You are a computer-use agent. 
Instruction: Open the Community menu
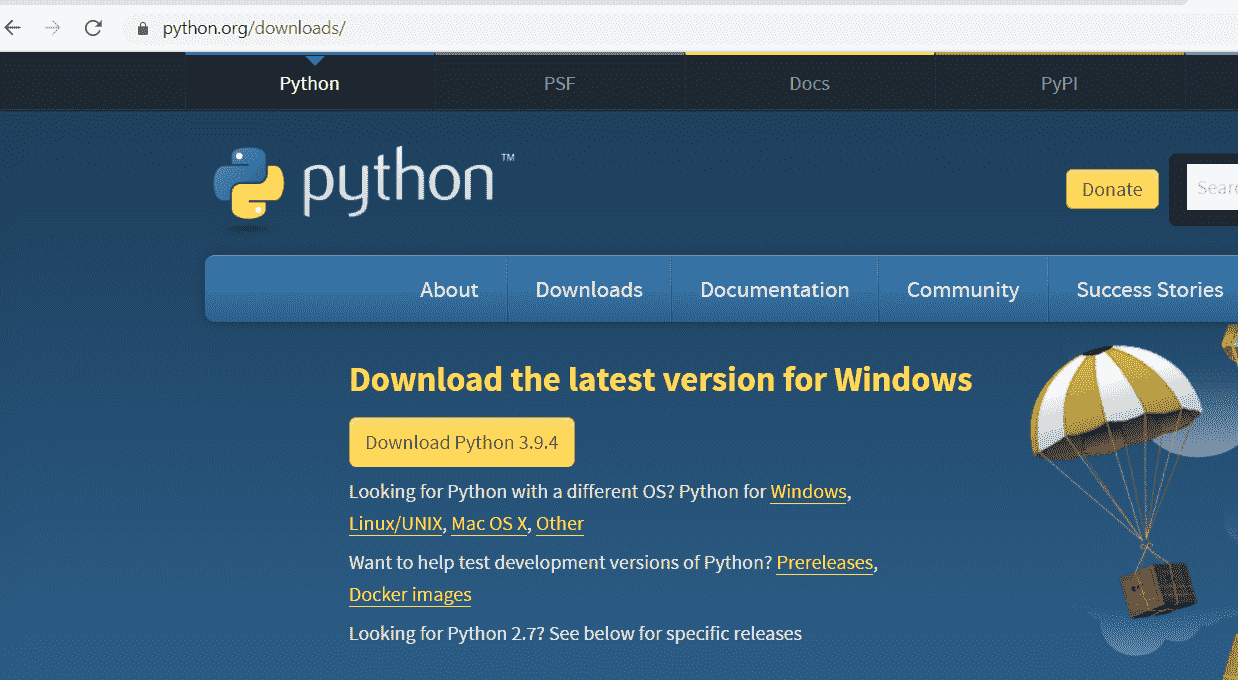(963, 289)
